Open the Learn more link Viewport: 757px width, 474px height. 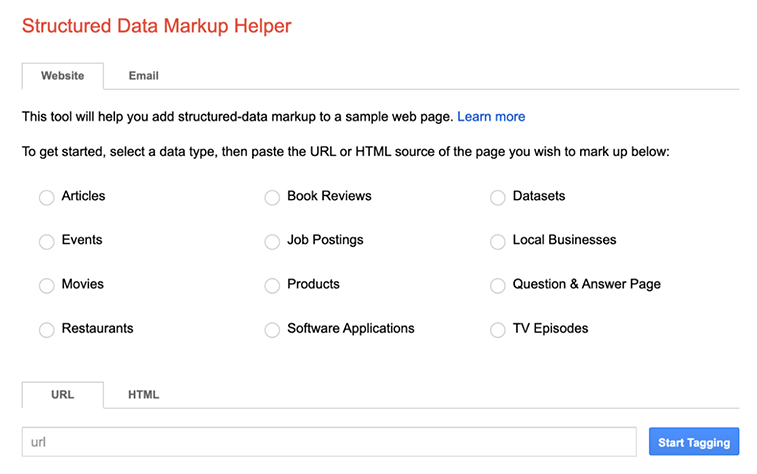491,117
